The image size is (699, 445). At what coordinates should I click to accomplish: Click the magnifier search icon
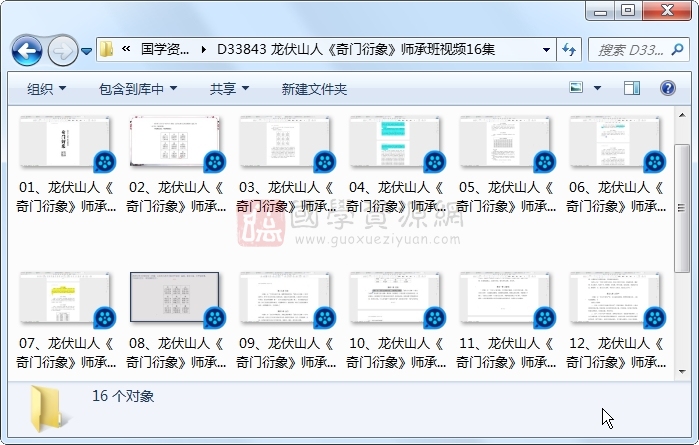click(677, 49)
